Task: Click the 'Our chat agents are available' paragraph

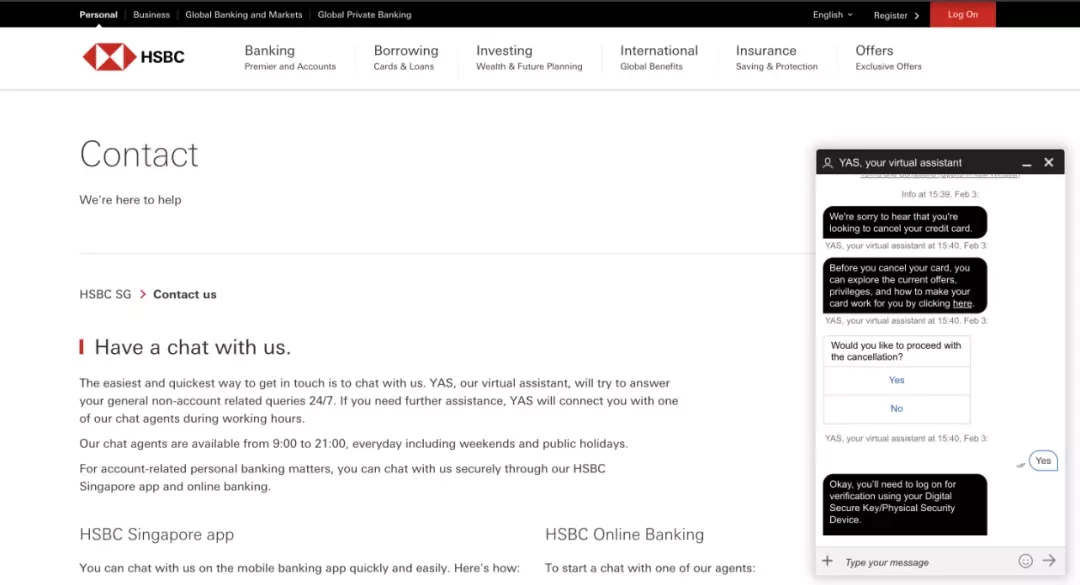Action: (353, 444)
